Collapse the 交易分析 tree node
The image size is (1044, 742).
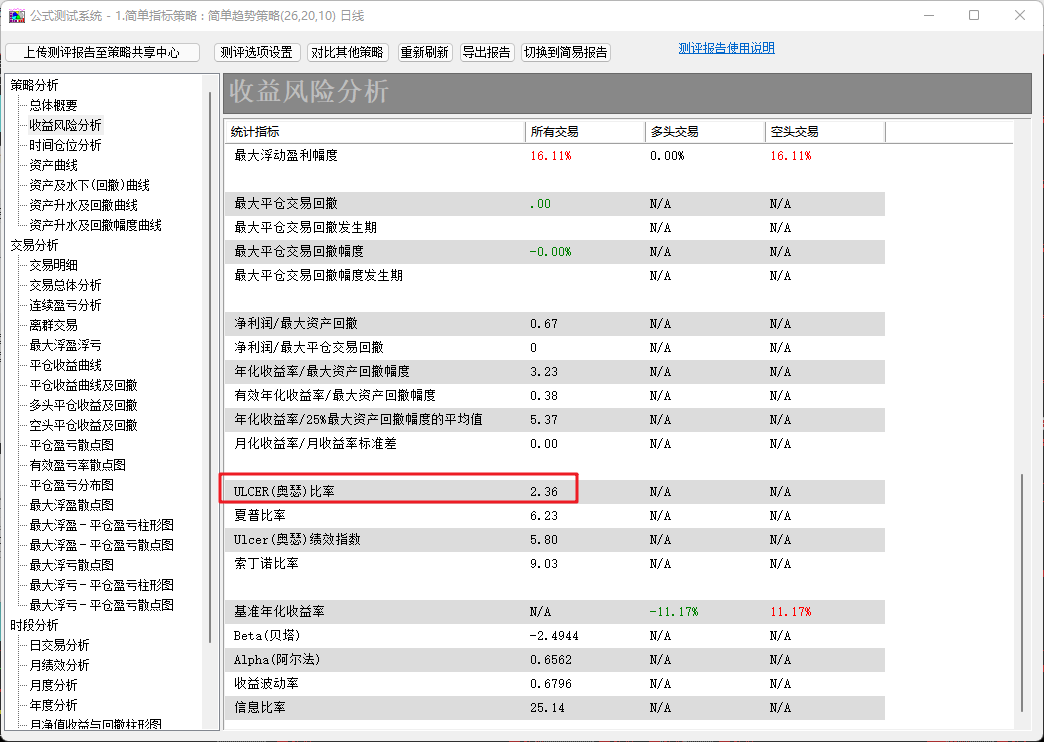coord(34,245)
